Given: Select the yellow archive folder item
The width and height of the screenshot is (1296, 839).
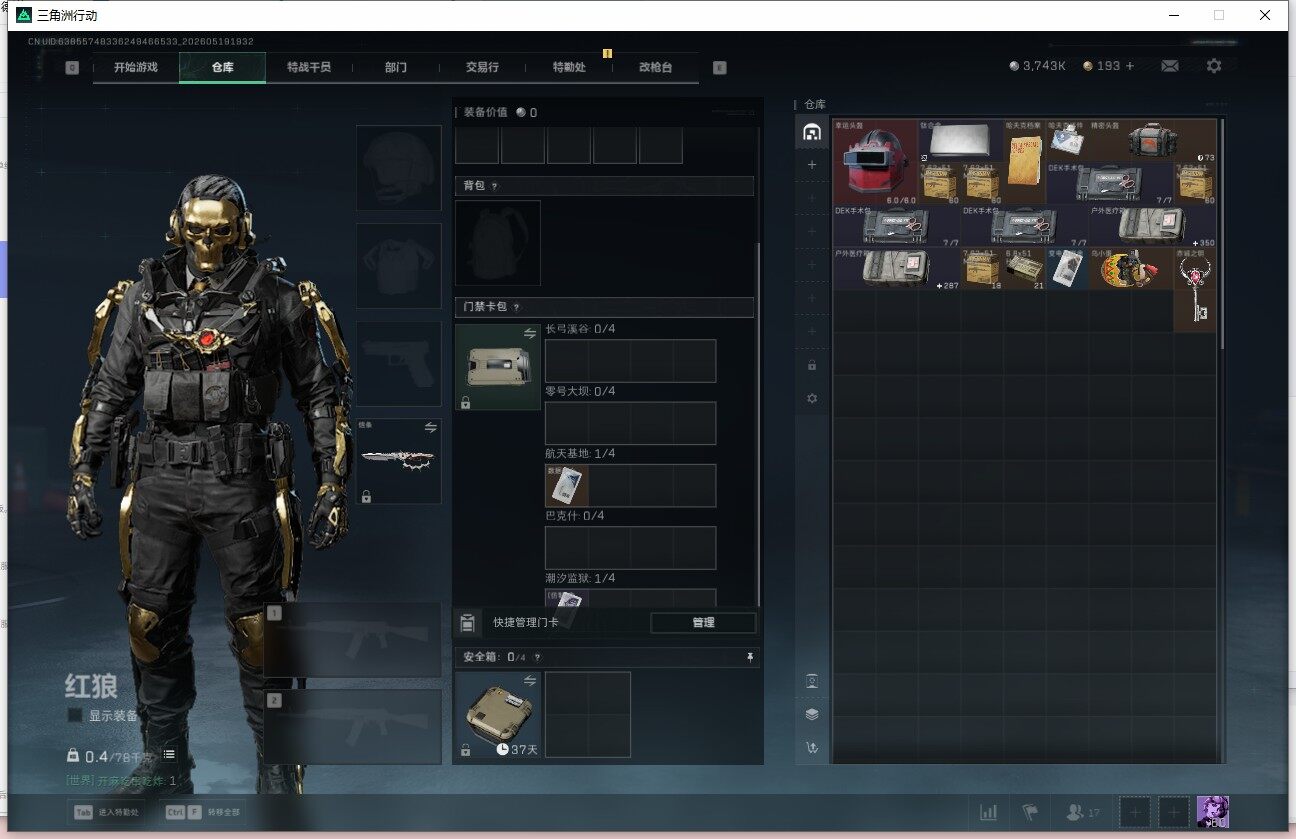Looking at the screenshot, I should [1025, 162].
